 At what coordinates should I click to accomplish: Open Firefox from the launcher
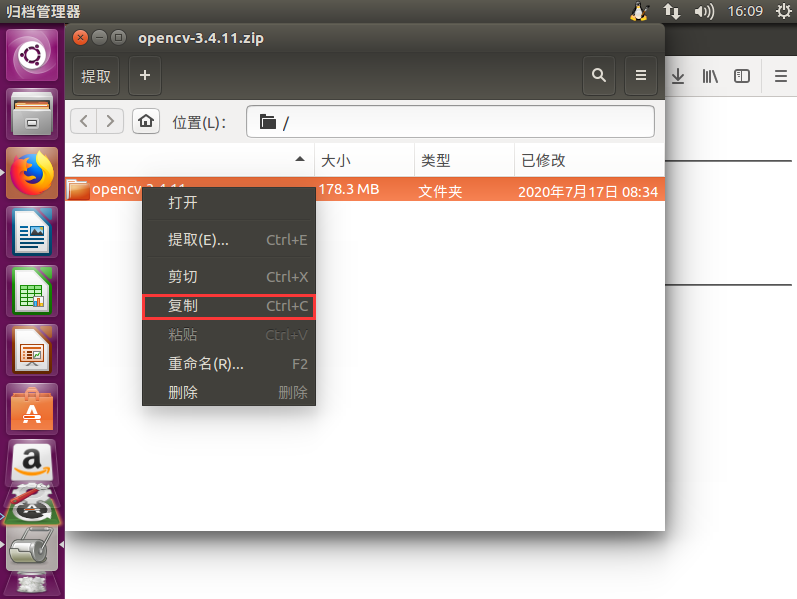(32, 173)
